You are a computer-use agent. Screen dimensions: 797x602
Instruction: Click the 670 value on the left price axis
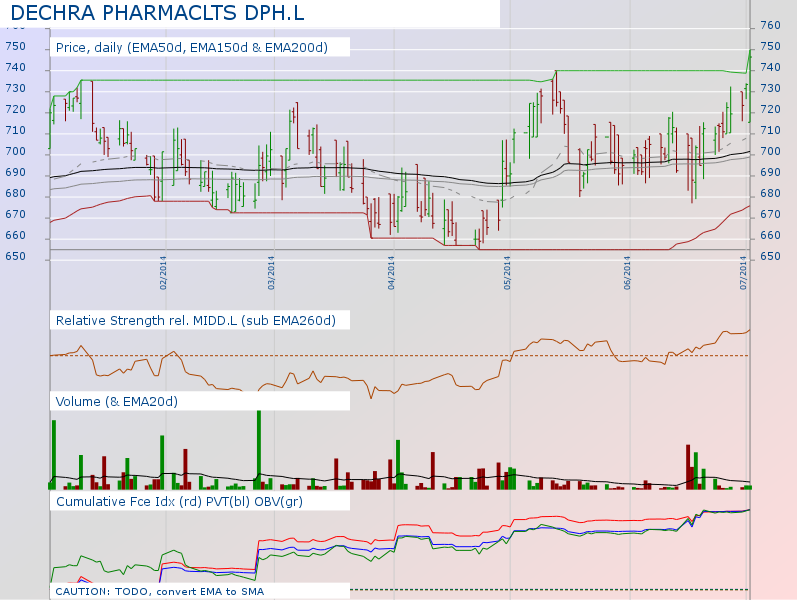15,215
